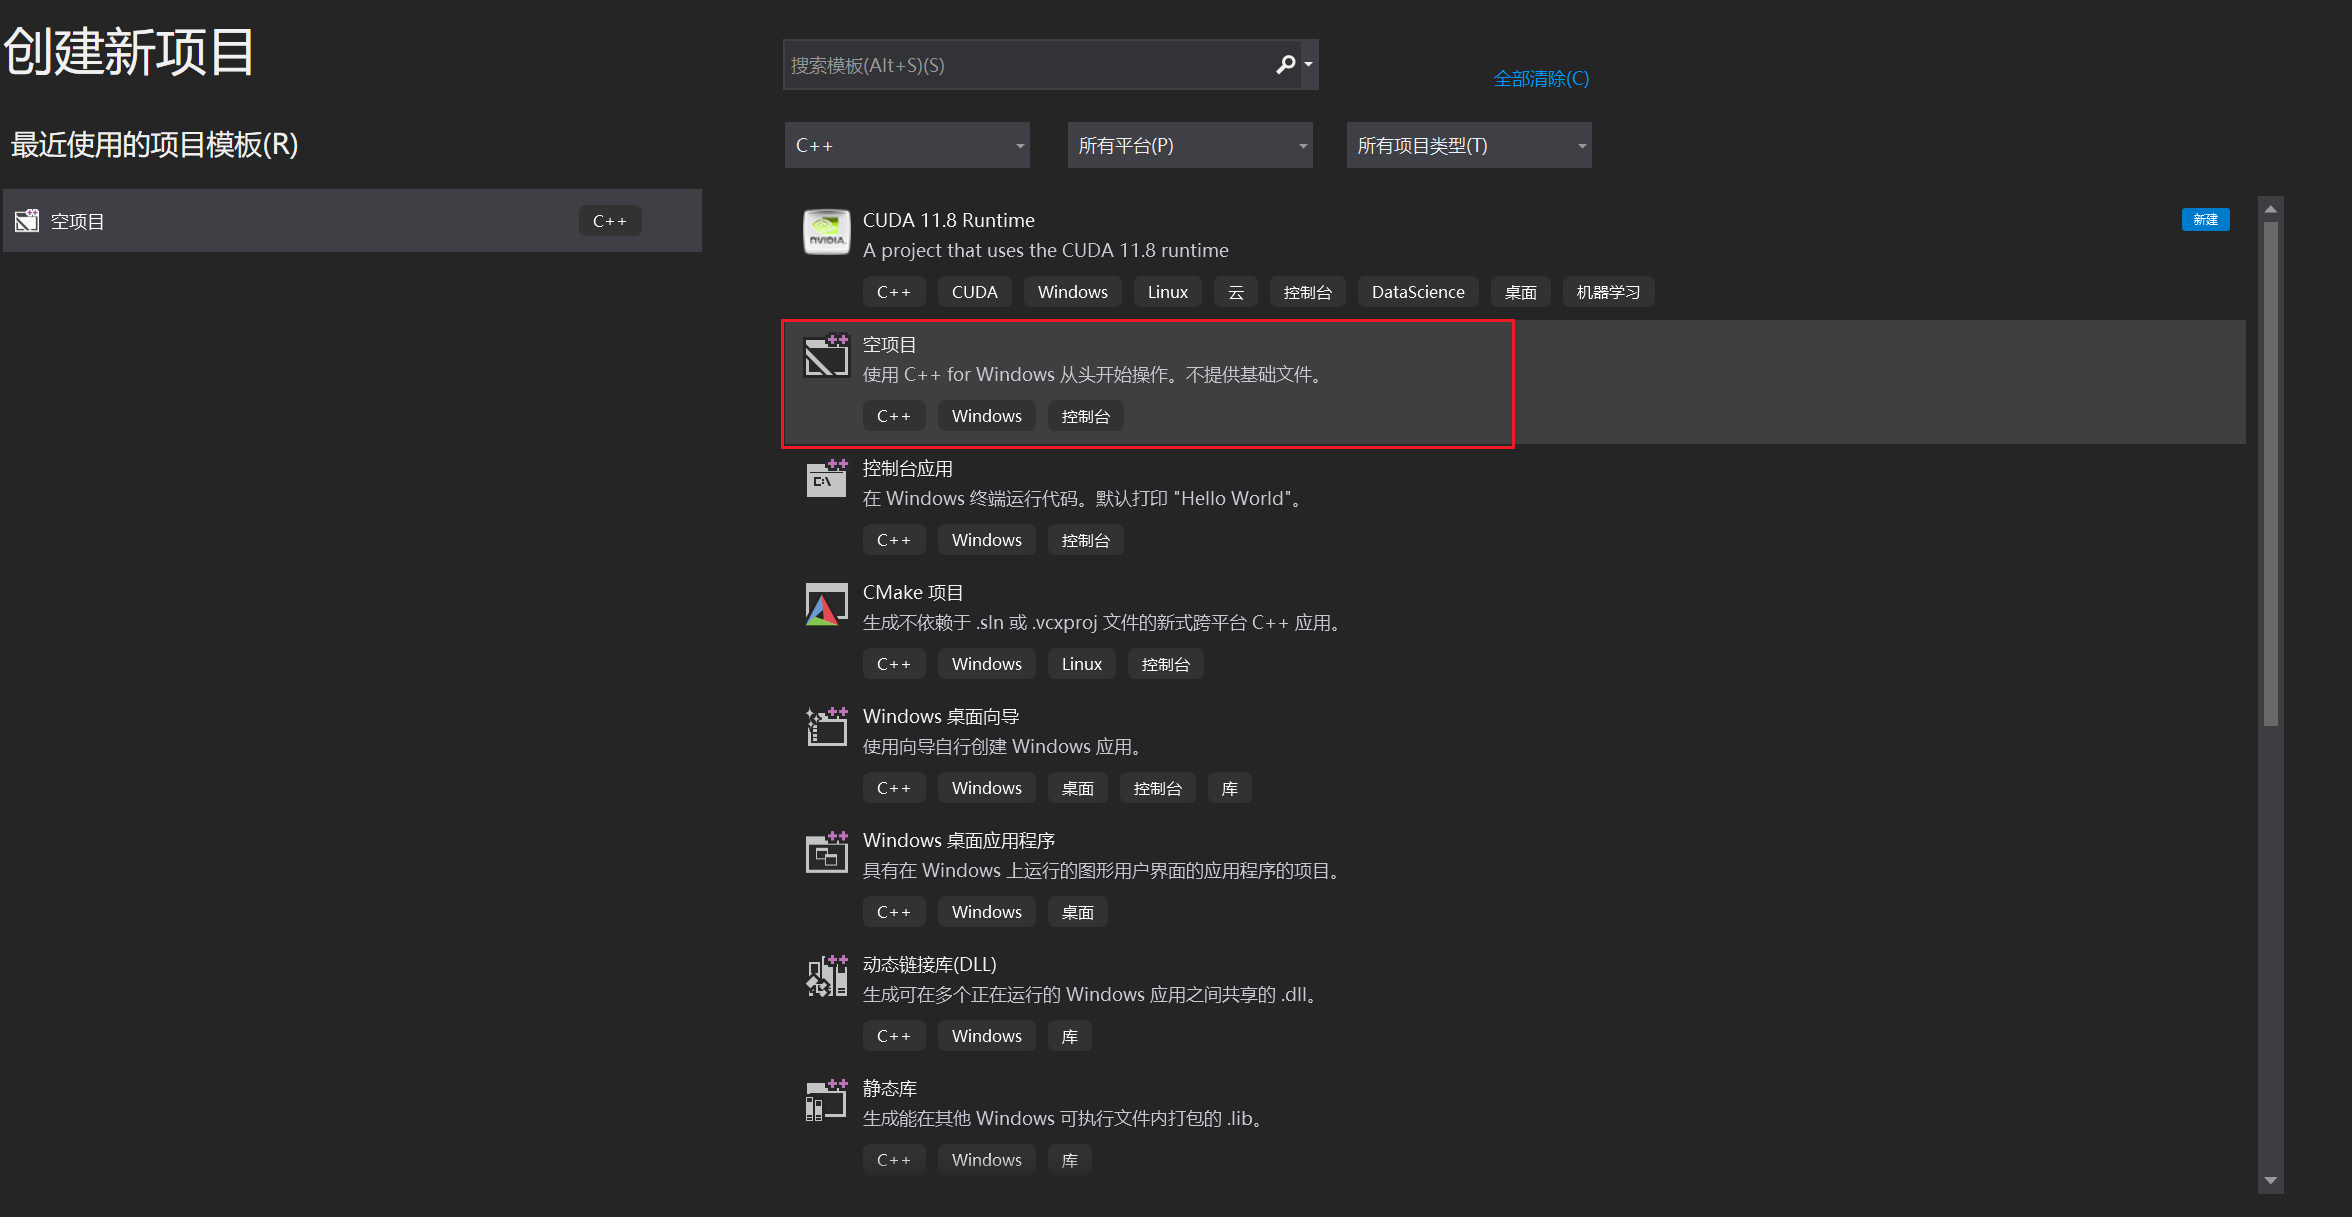Select the 控制台应用 template title
2352x1217 pixels.
pyautogui.click(x=907, y=468)
